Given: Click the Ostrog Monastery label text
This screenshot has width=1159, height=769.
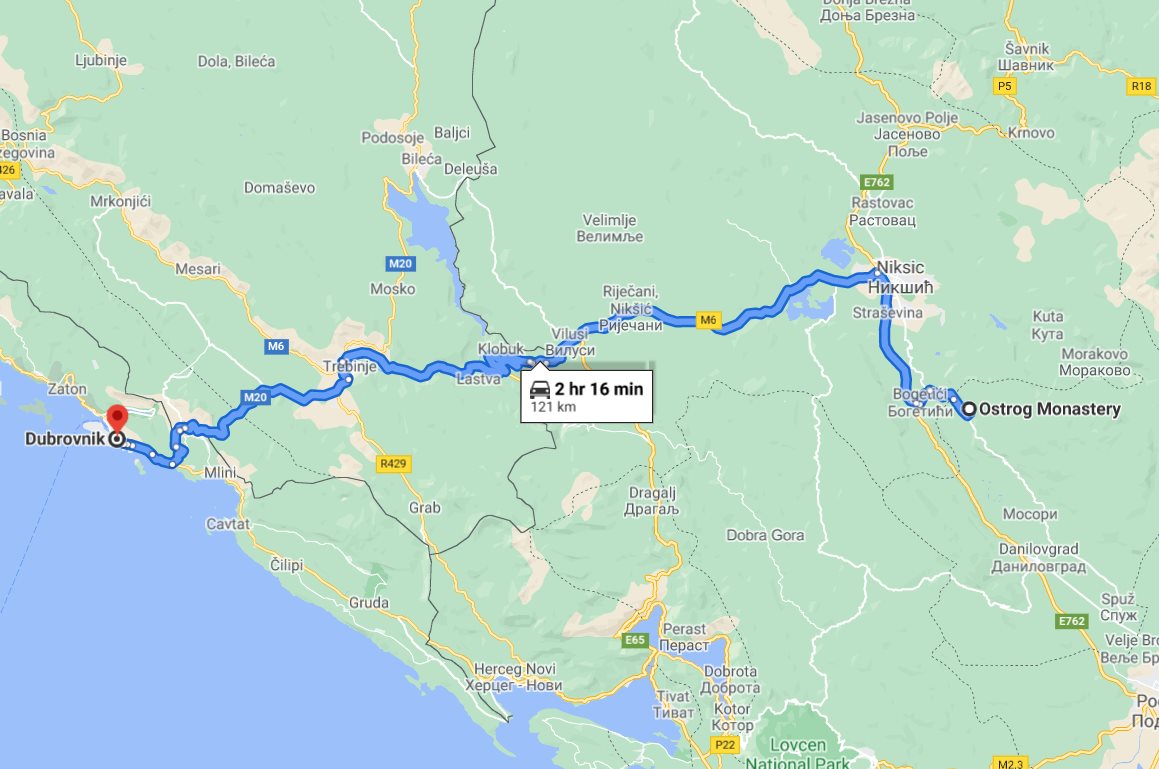Looking at the screenshot, I should 1050,409.
